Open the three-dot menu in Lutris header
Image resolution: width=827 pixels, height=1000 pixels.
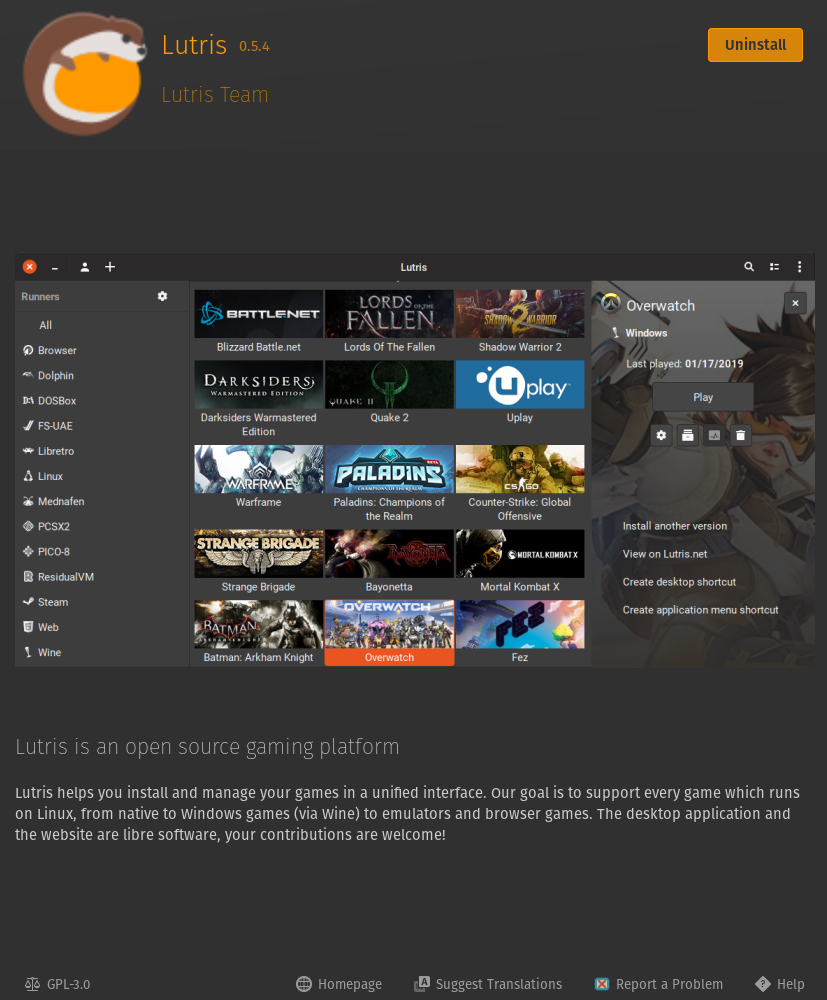pos(799,267)
